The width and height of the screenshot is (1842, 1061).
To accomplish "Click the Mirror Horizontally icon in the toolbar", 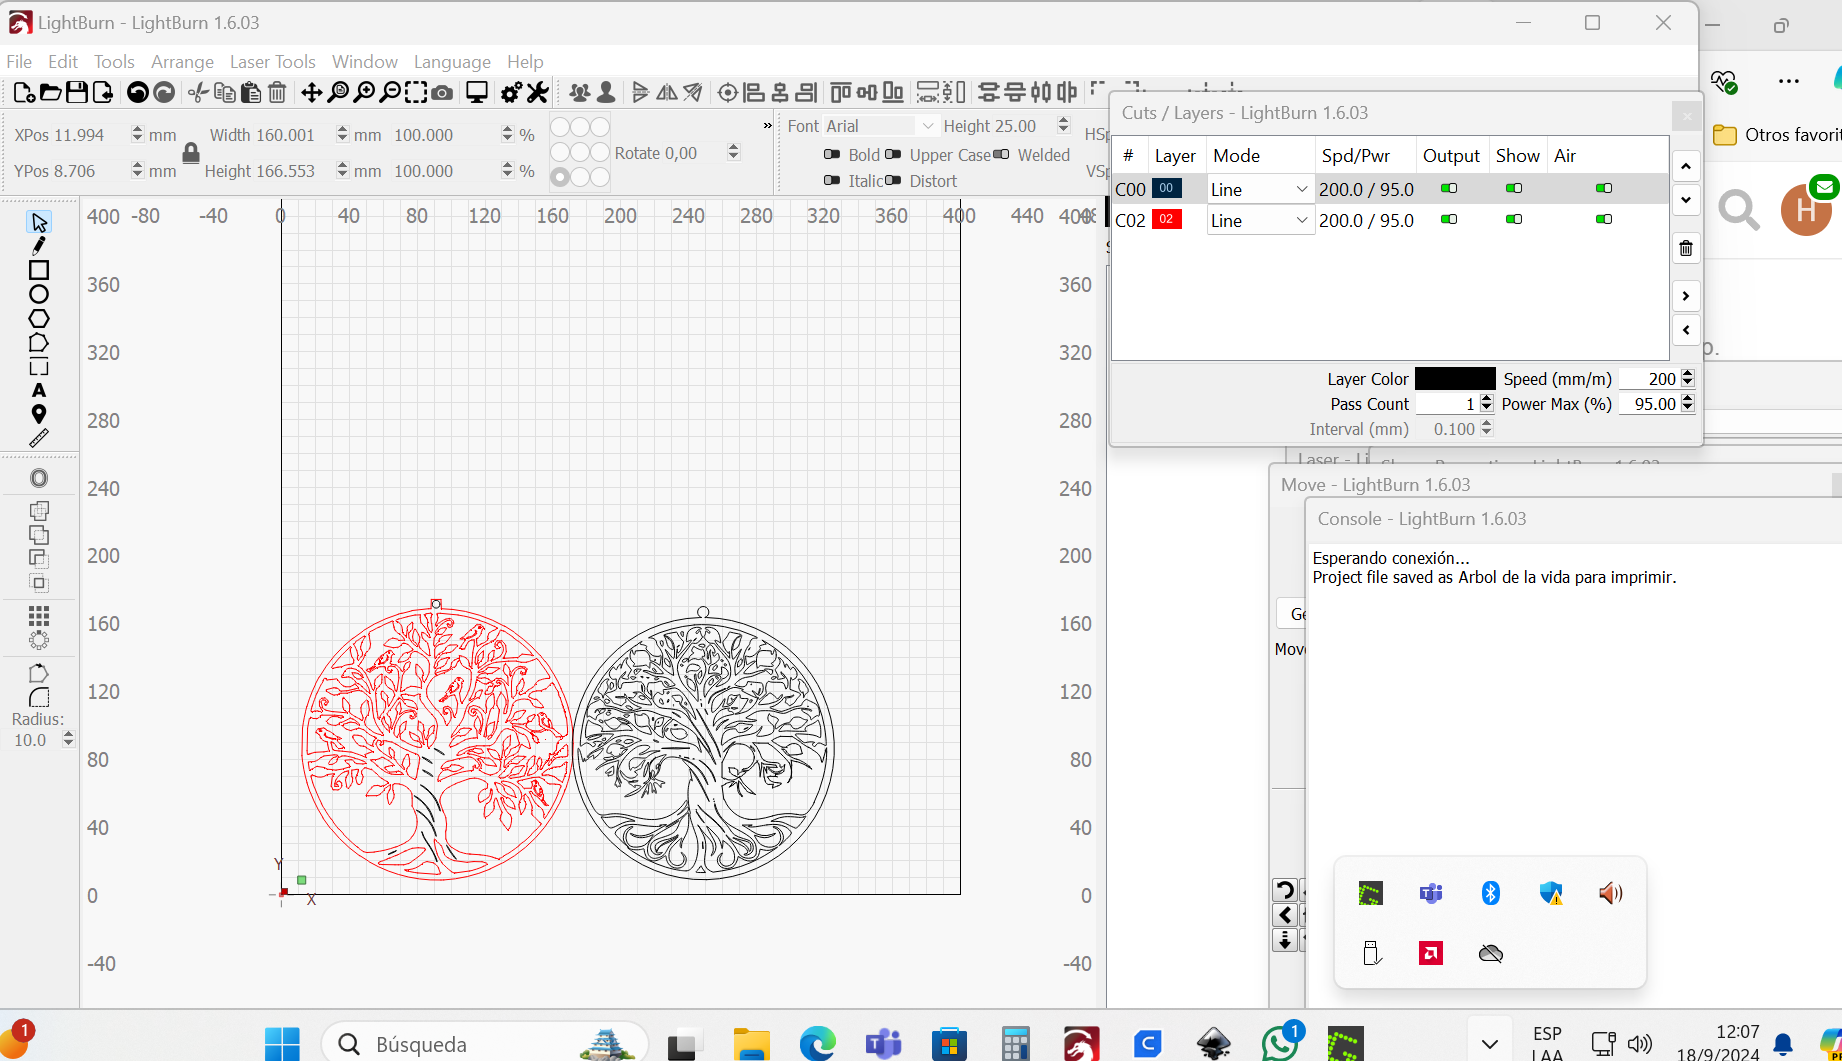I will pyautogui.click(x=667, y=92).
